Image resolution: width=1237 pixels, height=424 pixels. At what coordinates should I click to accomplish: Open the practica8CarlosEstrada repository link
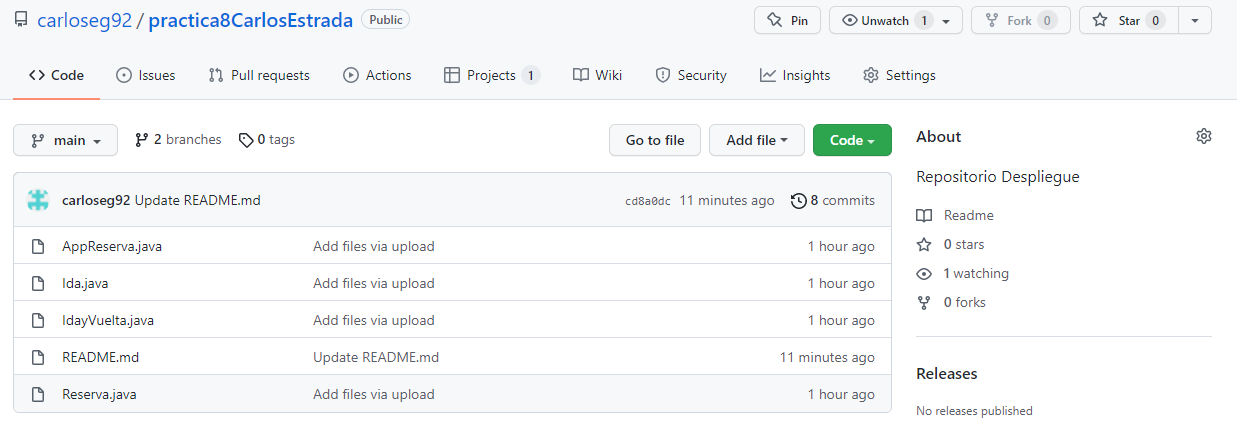250,20
